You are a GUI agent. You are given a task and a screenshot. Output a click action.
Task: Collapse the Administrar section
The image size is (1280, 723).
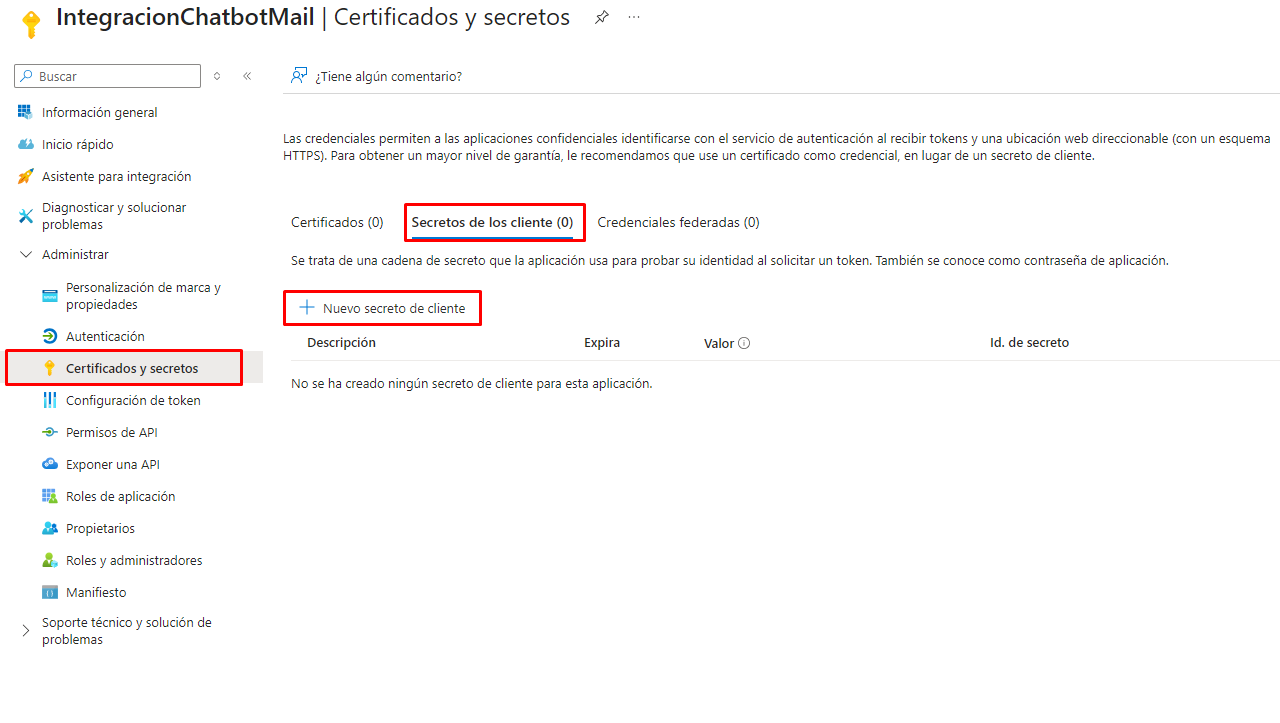pos(26,255)
